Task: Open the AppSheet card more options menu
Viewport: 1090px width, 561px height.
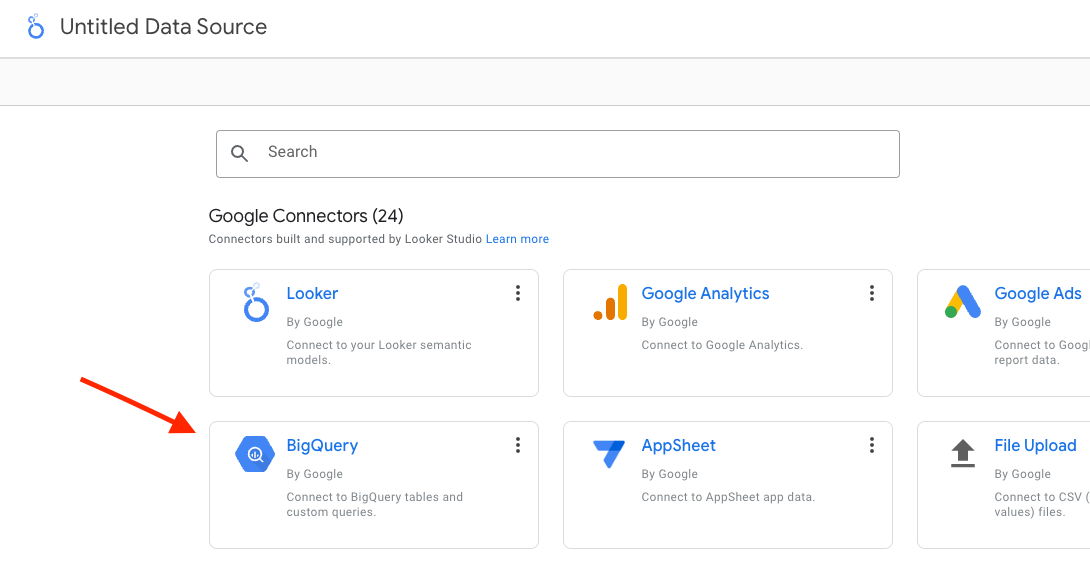Action: click(x=872, y=446)
